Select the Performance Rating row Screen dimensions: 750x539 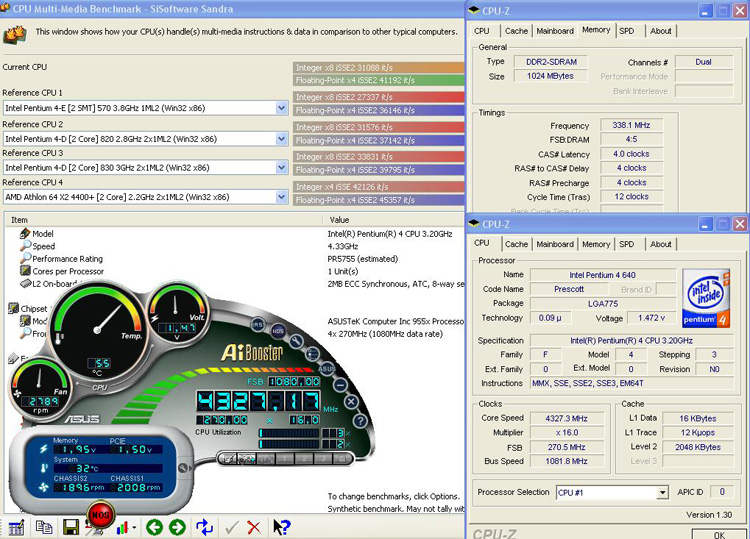pos(67,259)
